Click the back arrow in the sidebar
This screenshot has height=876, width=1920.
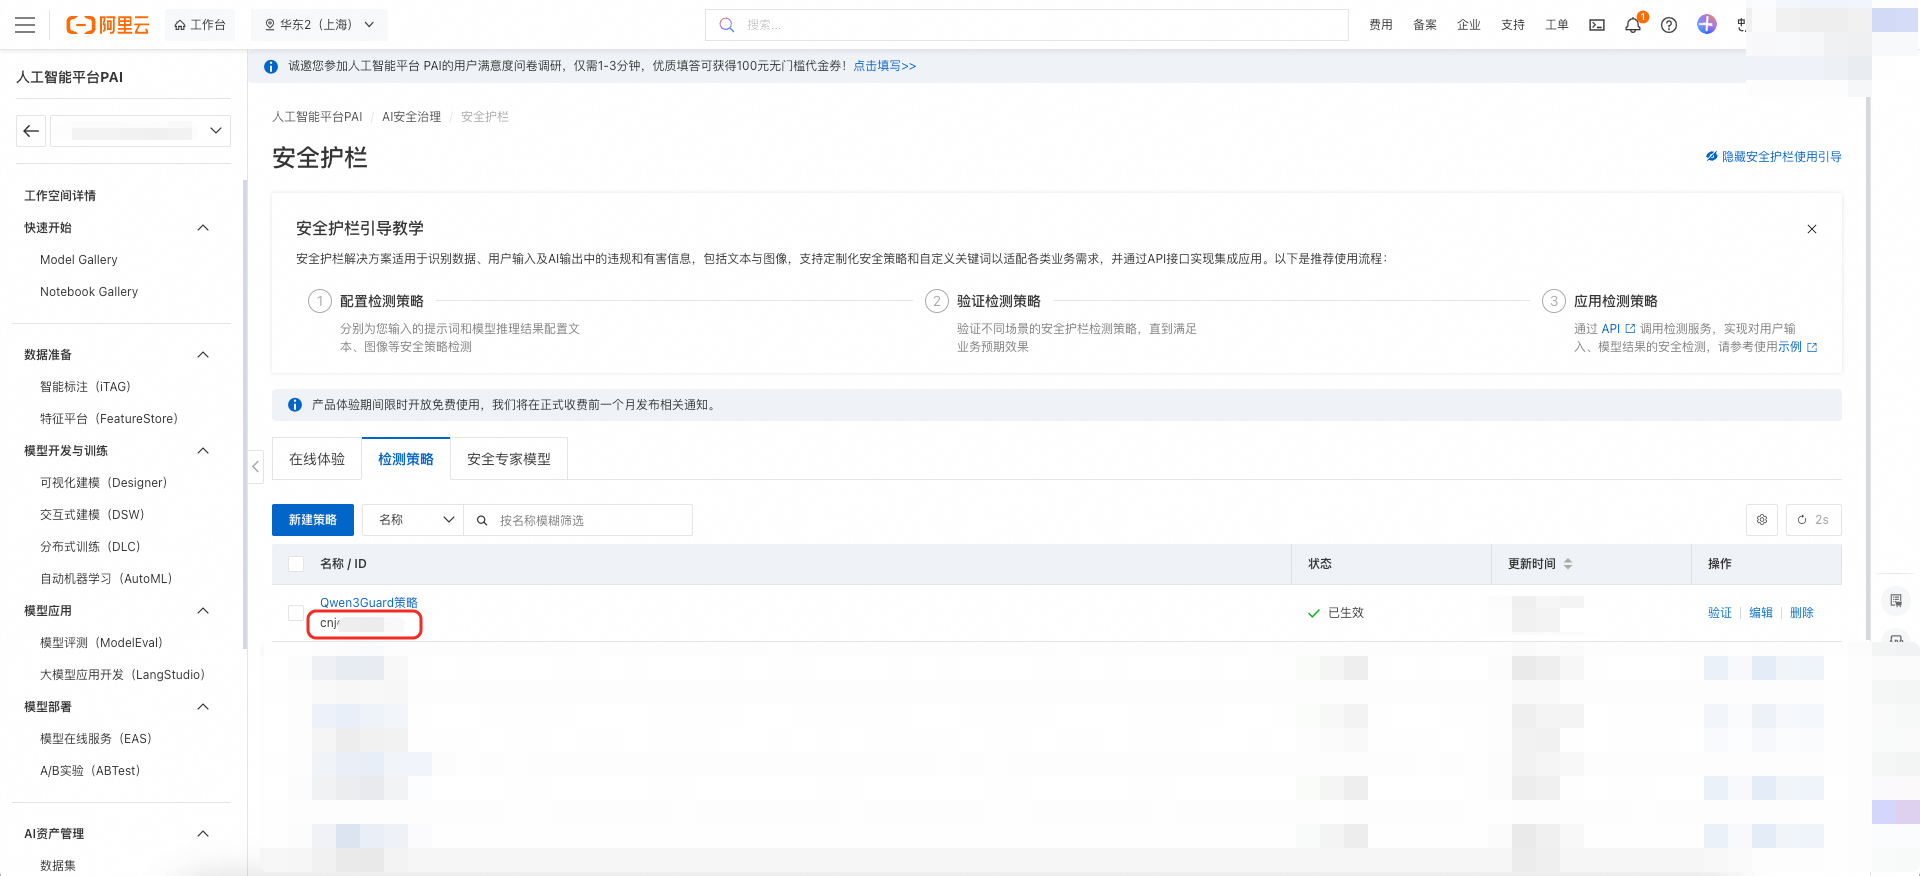point(31,131)
